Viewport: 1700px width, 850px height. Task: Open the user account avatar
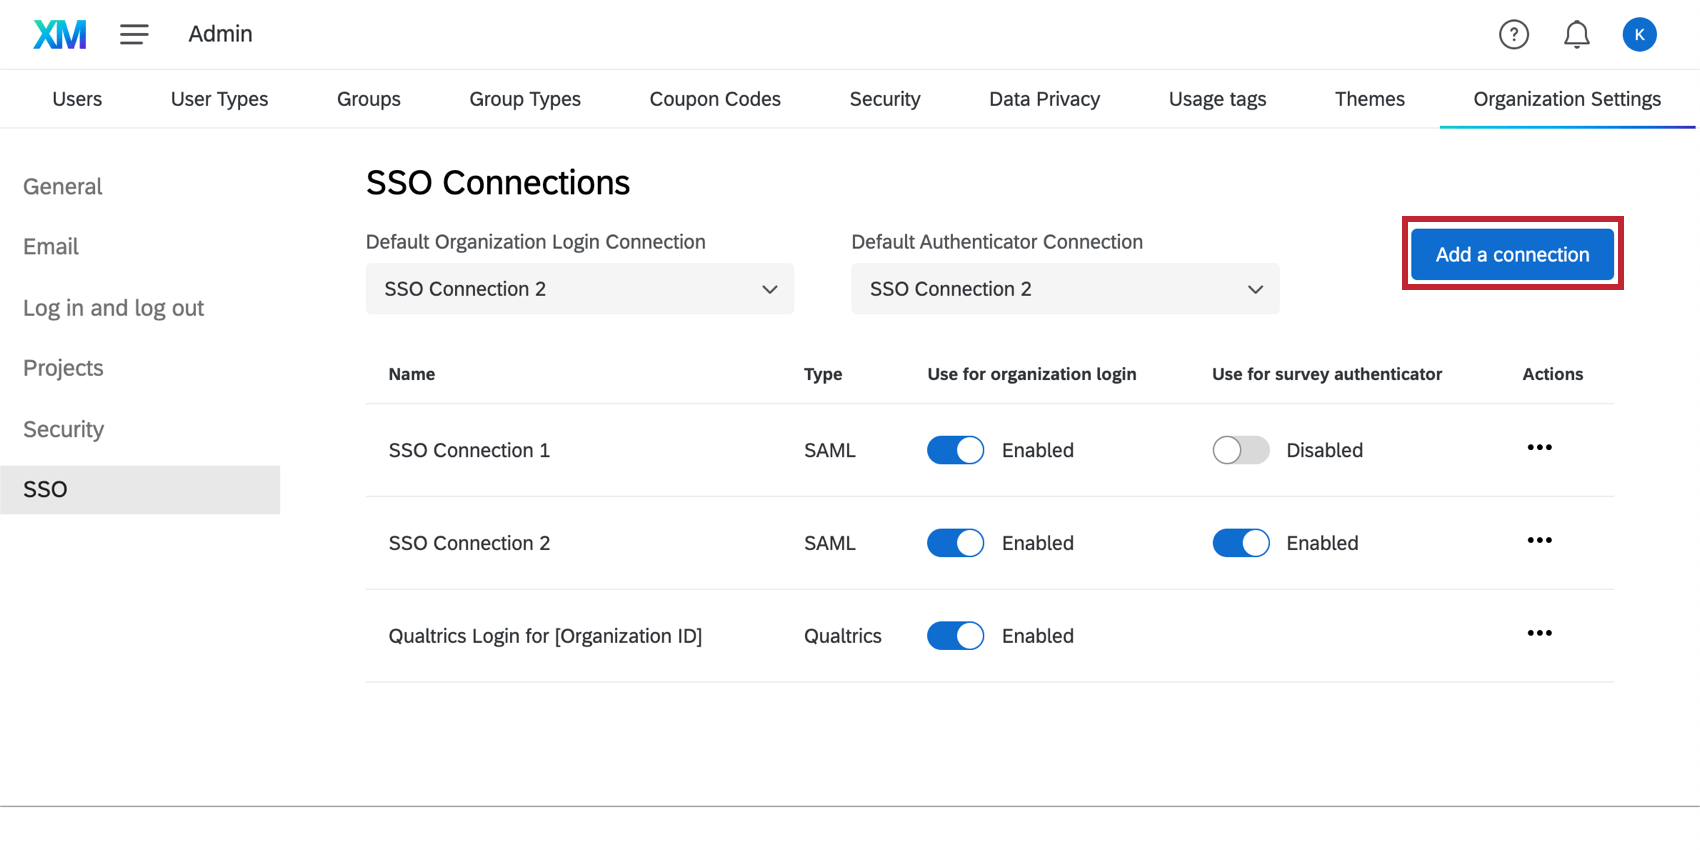(x=1639, y=35)
